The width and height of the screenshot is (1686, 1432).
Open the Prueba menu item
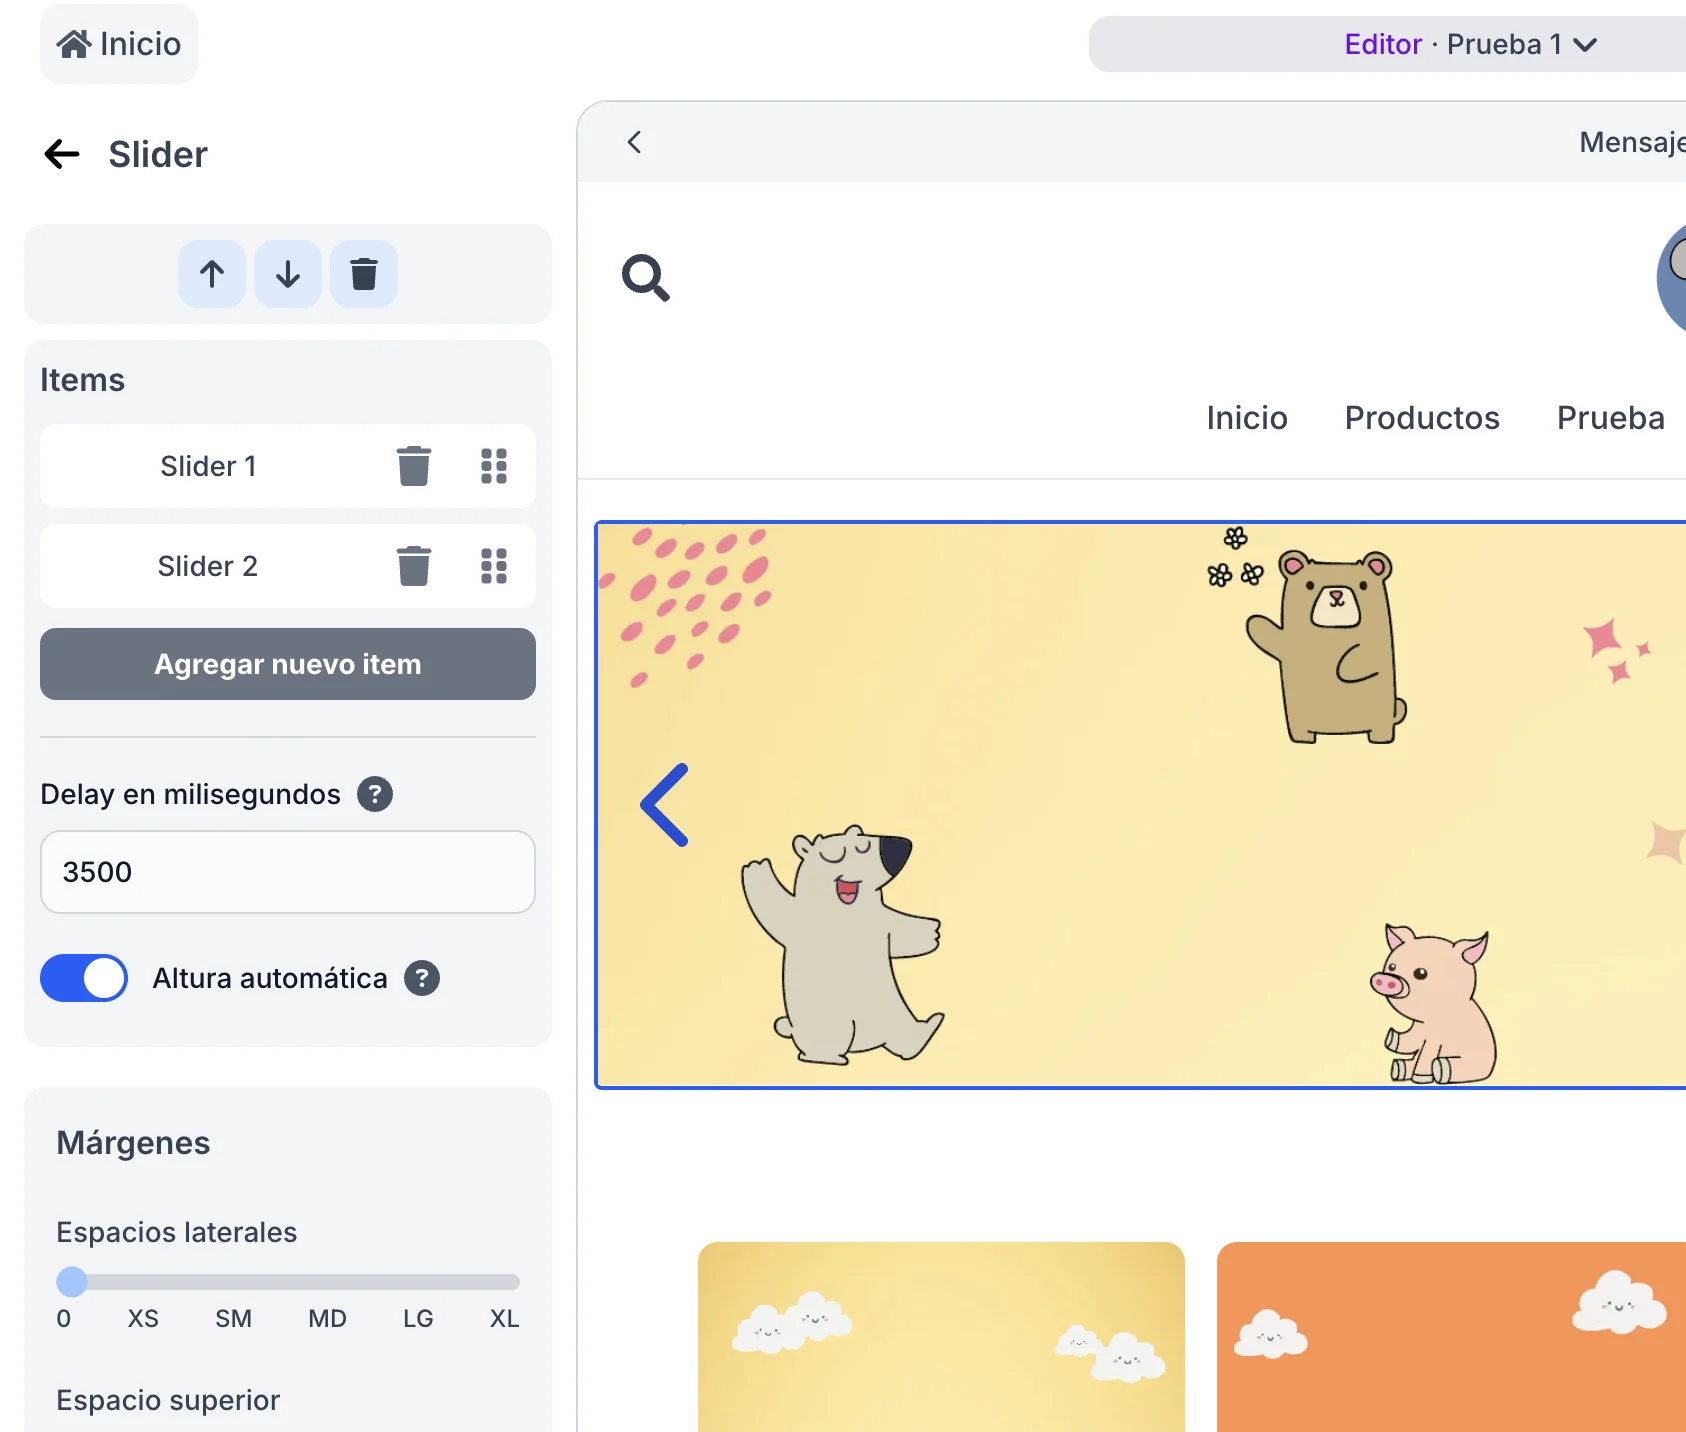[1610, 418]
